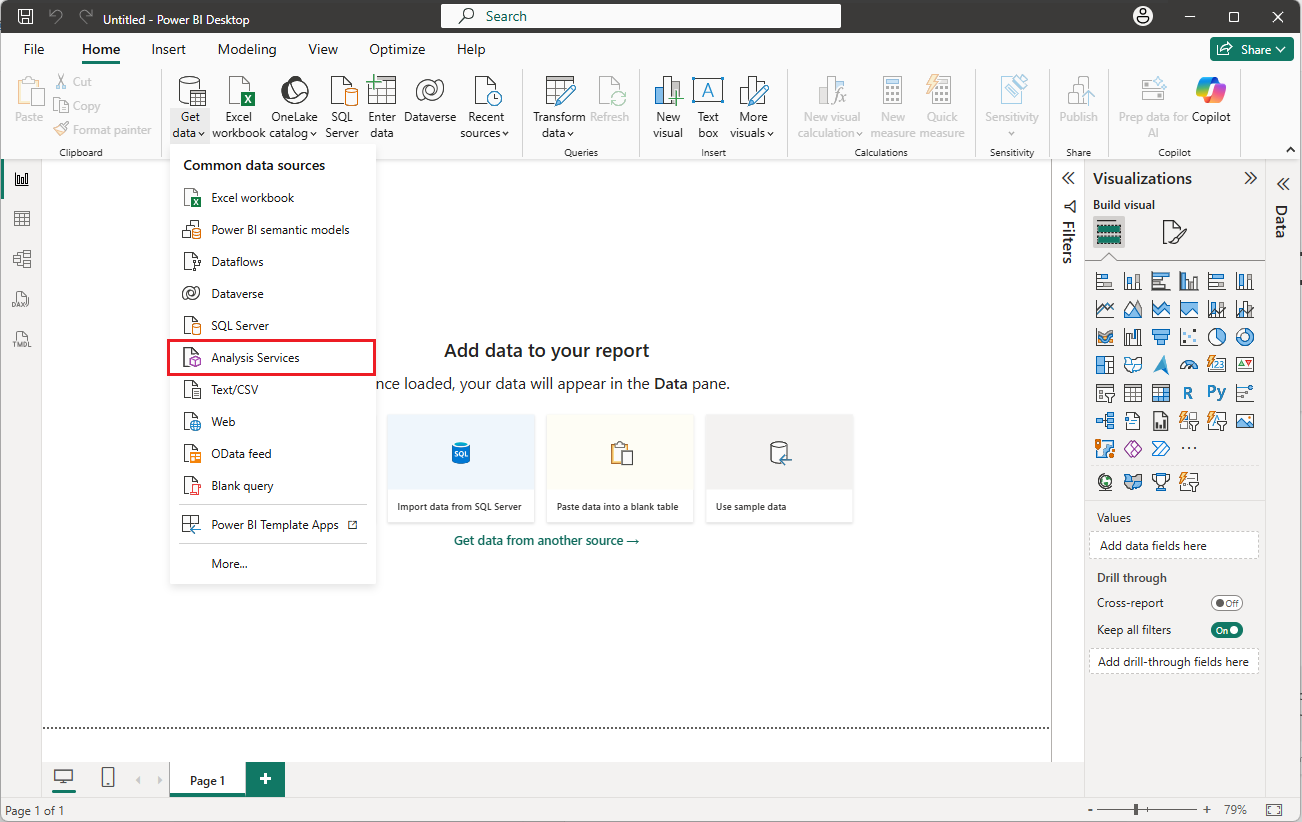This screenshot has height=822, width=1302.
Task: Open Power BI Template Apps
Action: point(272,525)
